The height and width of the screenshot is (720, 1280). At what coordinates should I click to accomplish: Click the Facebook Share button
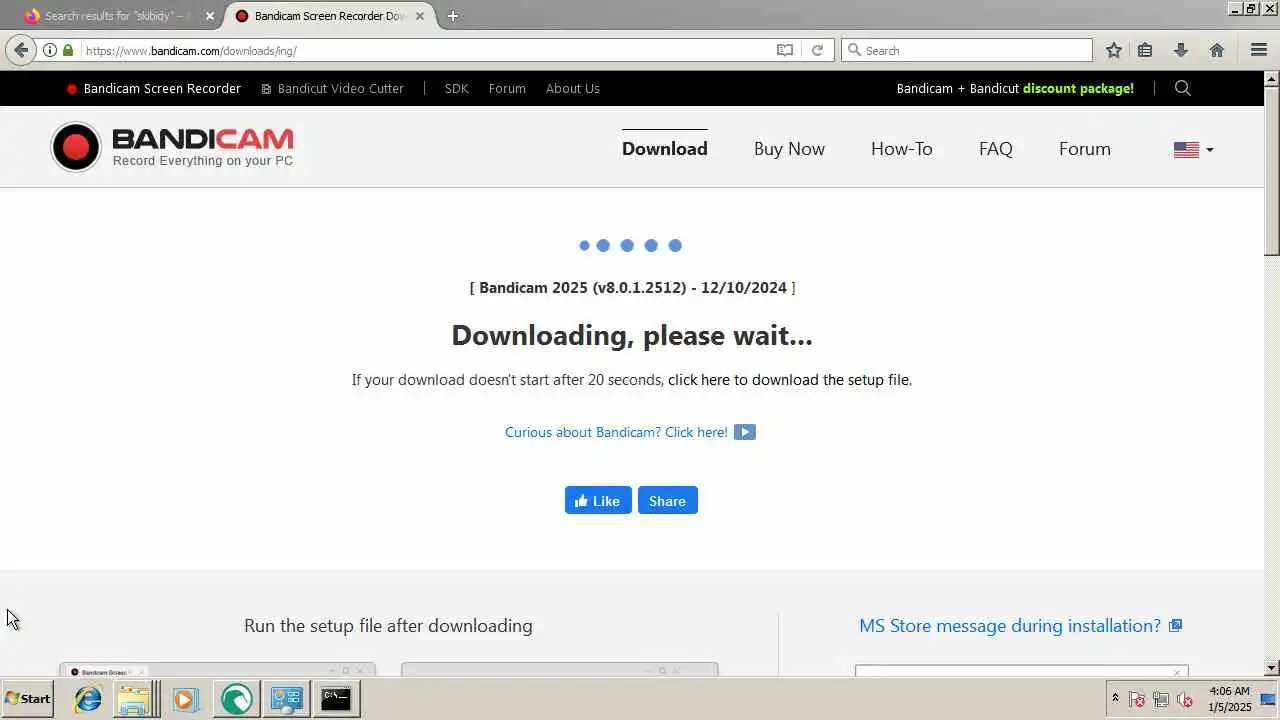667,500
